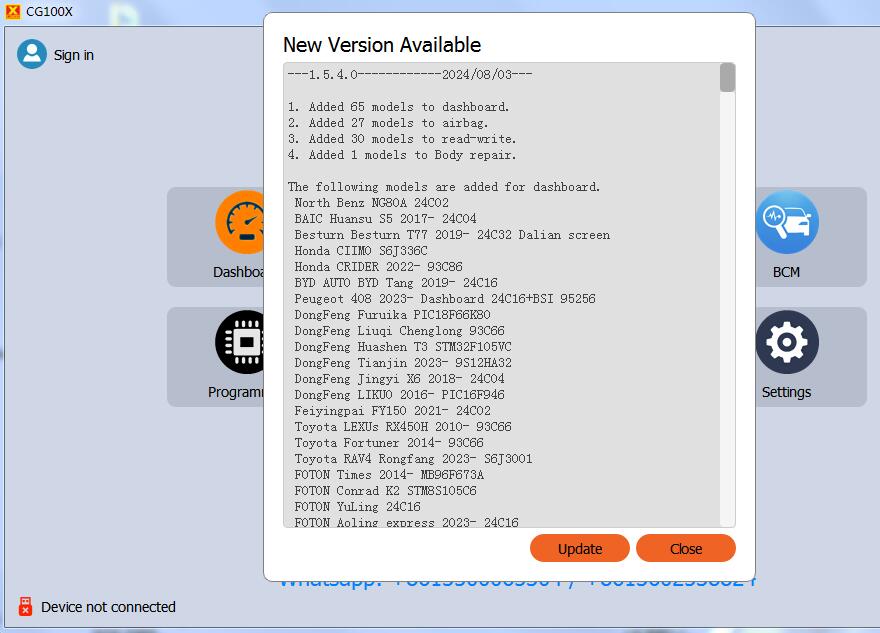The width and height of the screenshot is (880, 633).
Task: Click the "Device not connected" status text
Action: tap(108, 607)
